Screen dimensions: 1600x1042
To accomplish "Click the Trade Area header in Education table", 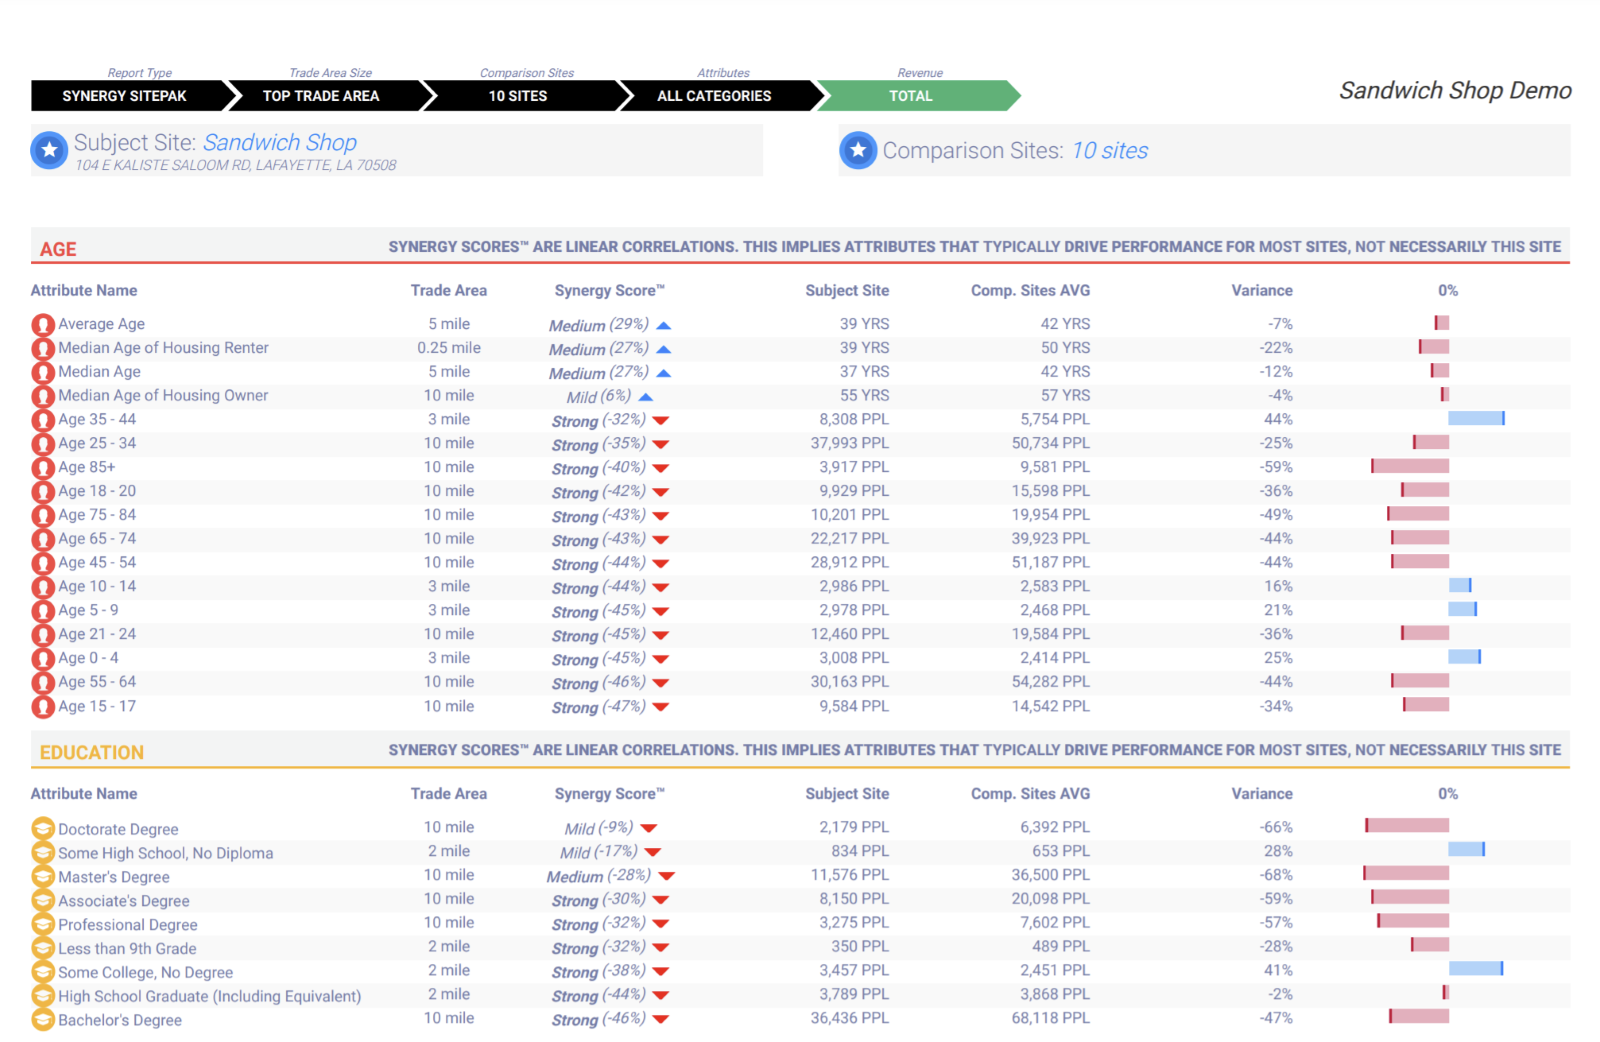I will pyautogui.click(x=449, y=794).
